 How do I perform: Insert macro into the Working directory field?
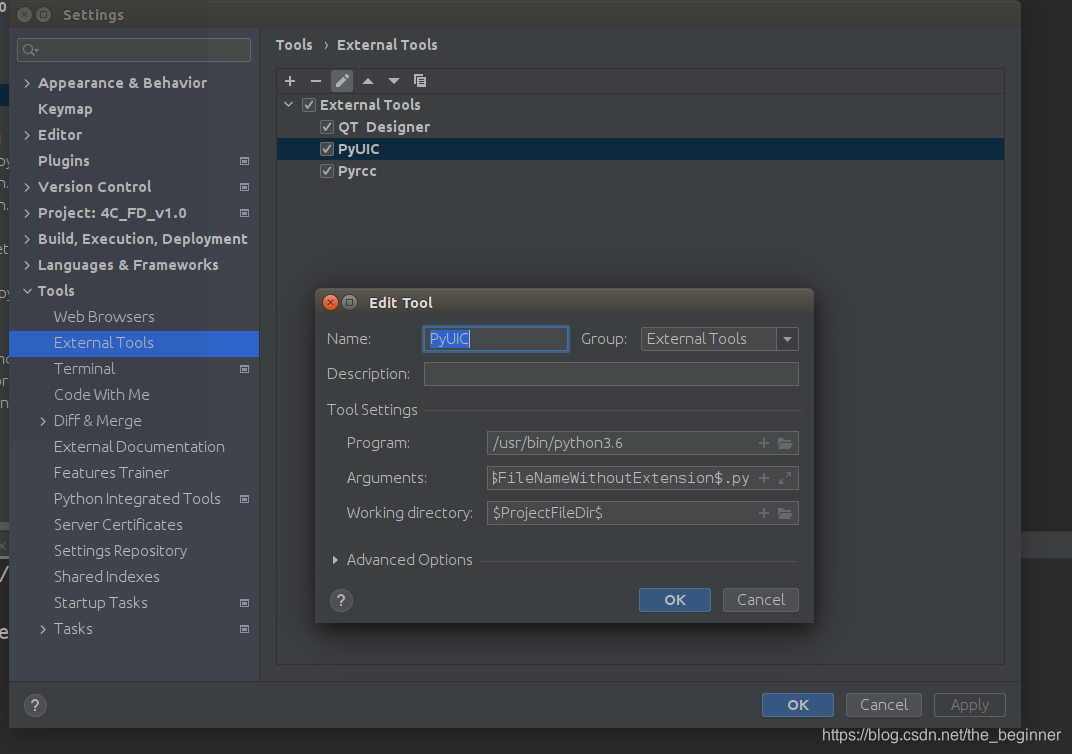coord(764,513)
